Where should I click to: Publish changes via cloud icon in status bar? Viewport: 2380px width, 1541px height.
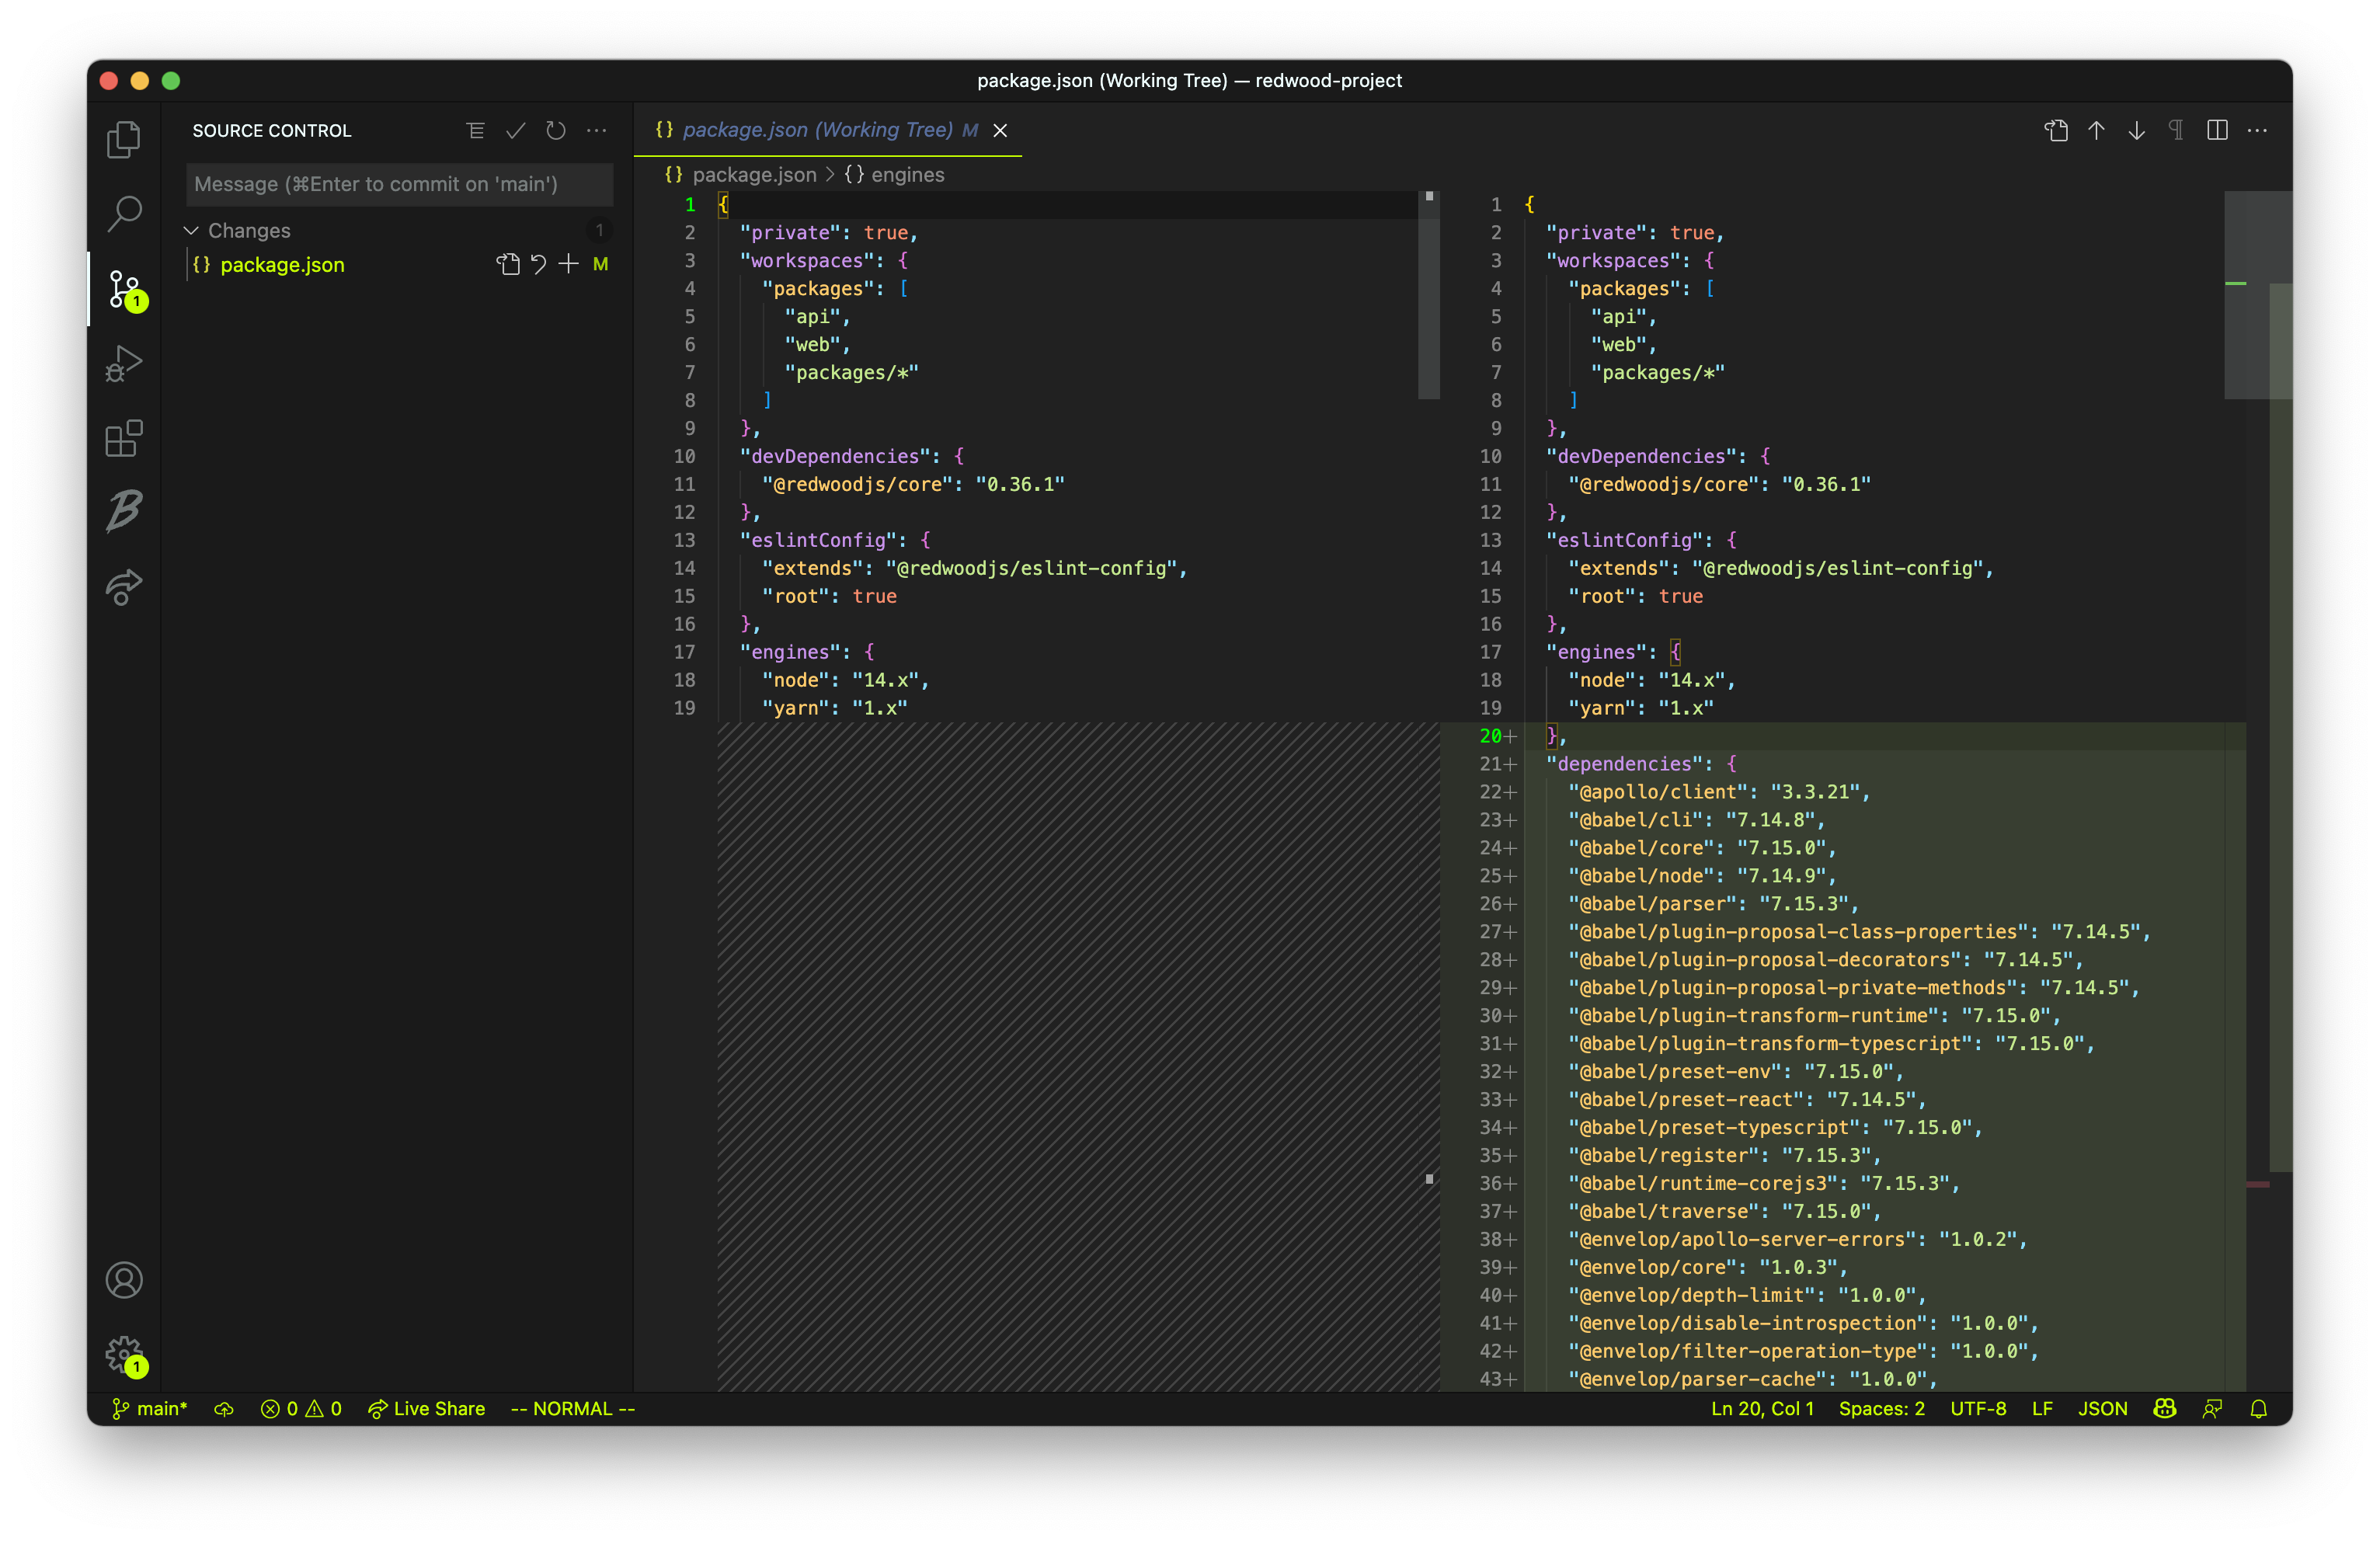[224, 1408]
